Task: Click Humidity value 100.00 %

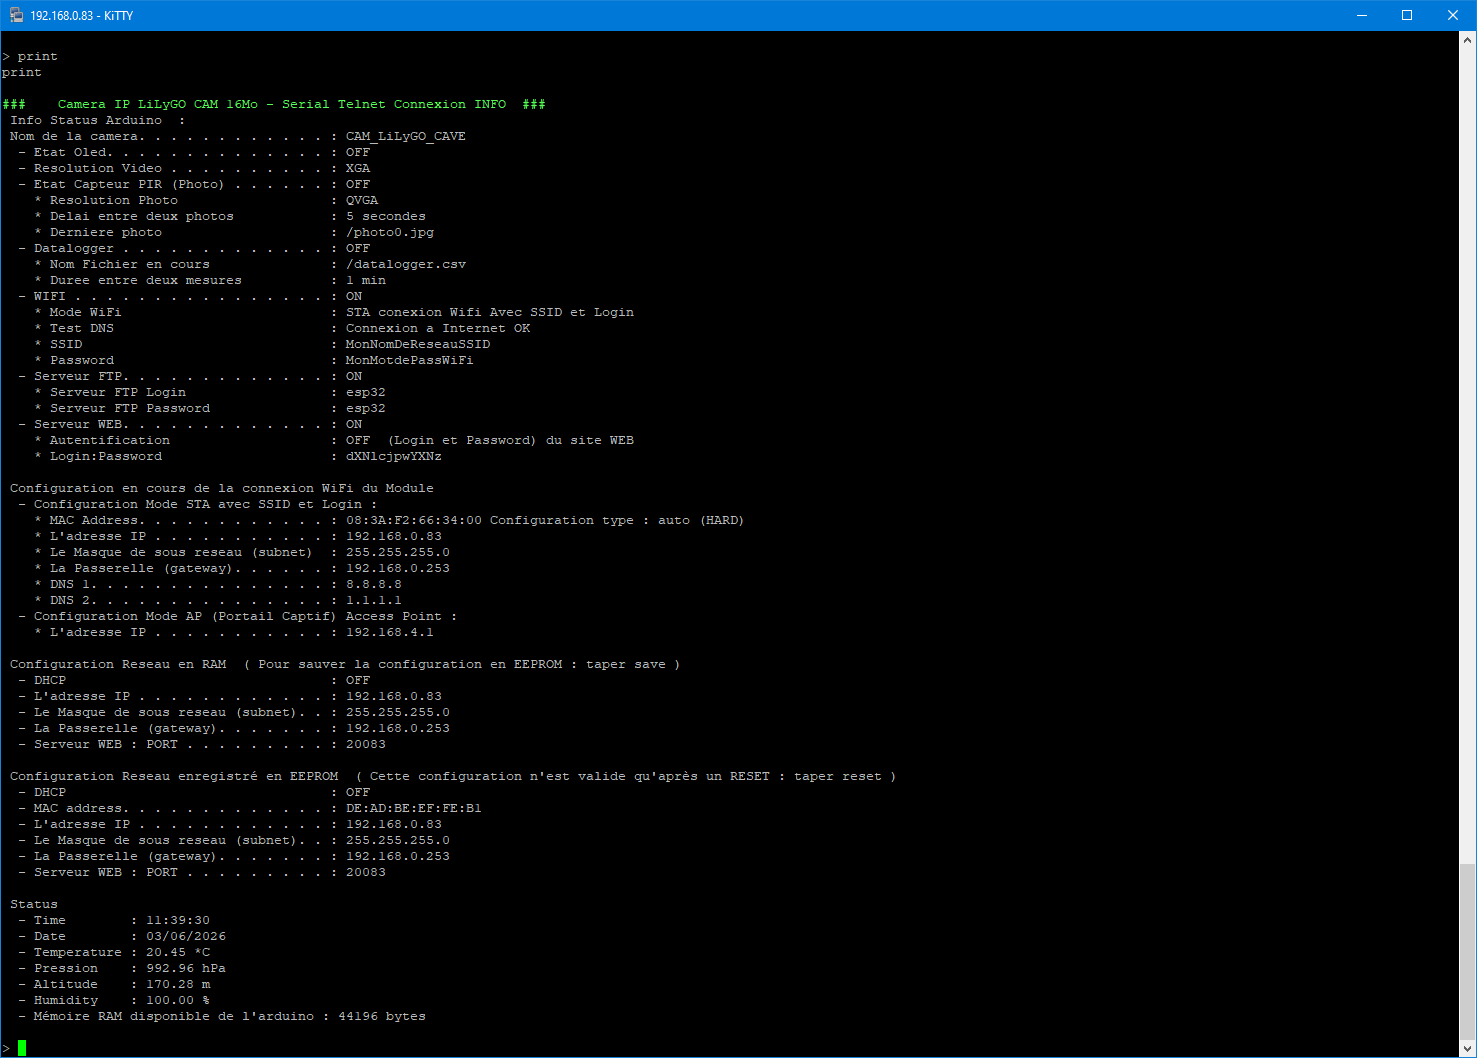Action: tap(178, 1000)
